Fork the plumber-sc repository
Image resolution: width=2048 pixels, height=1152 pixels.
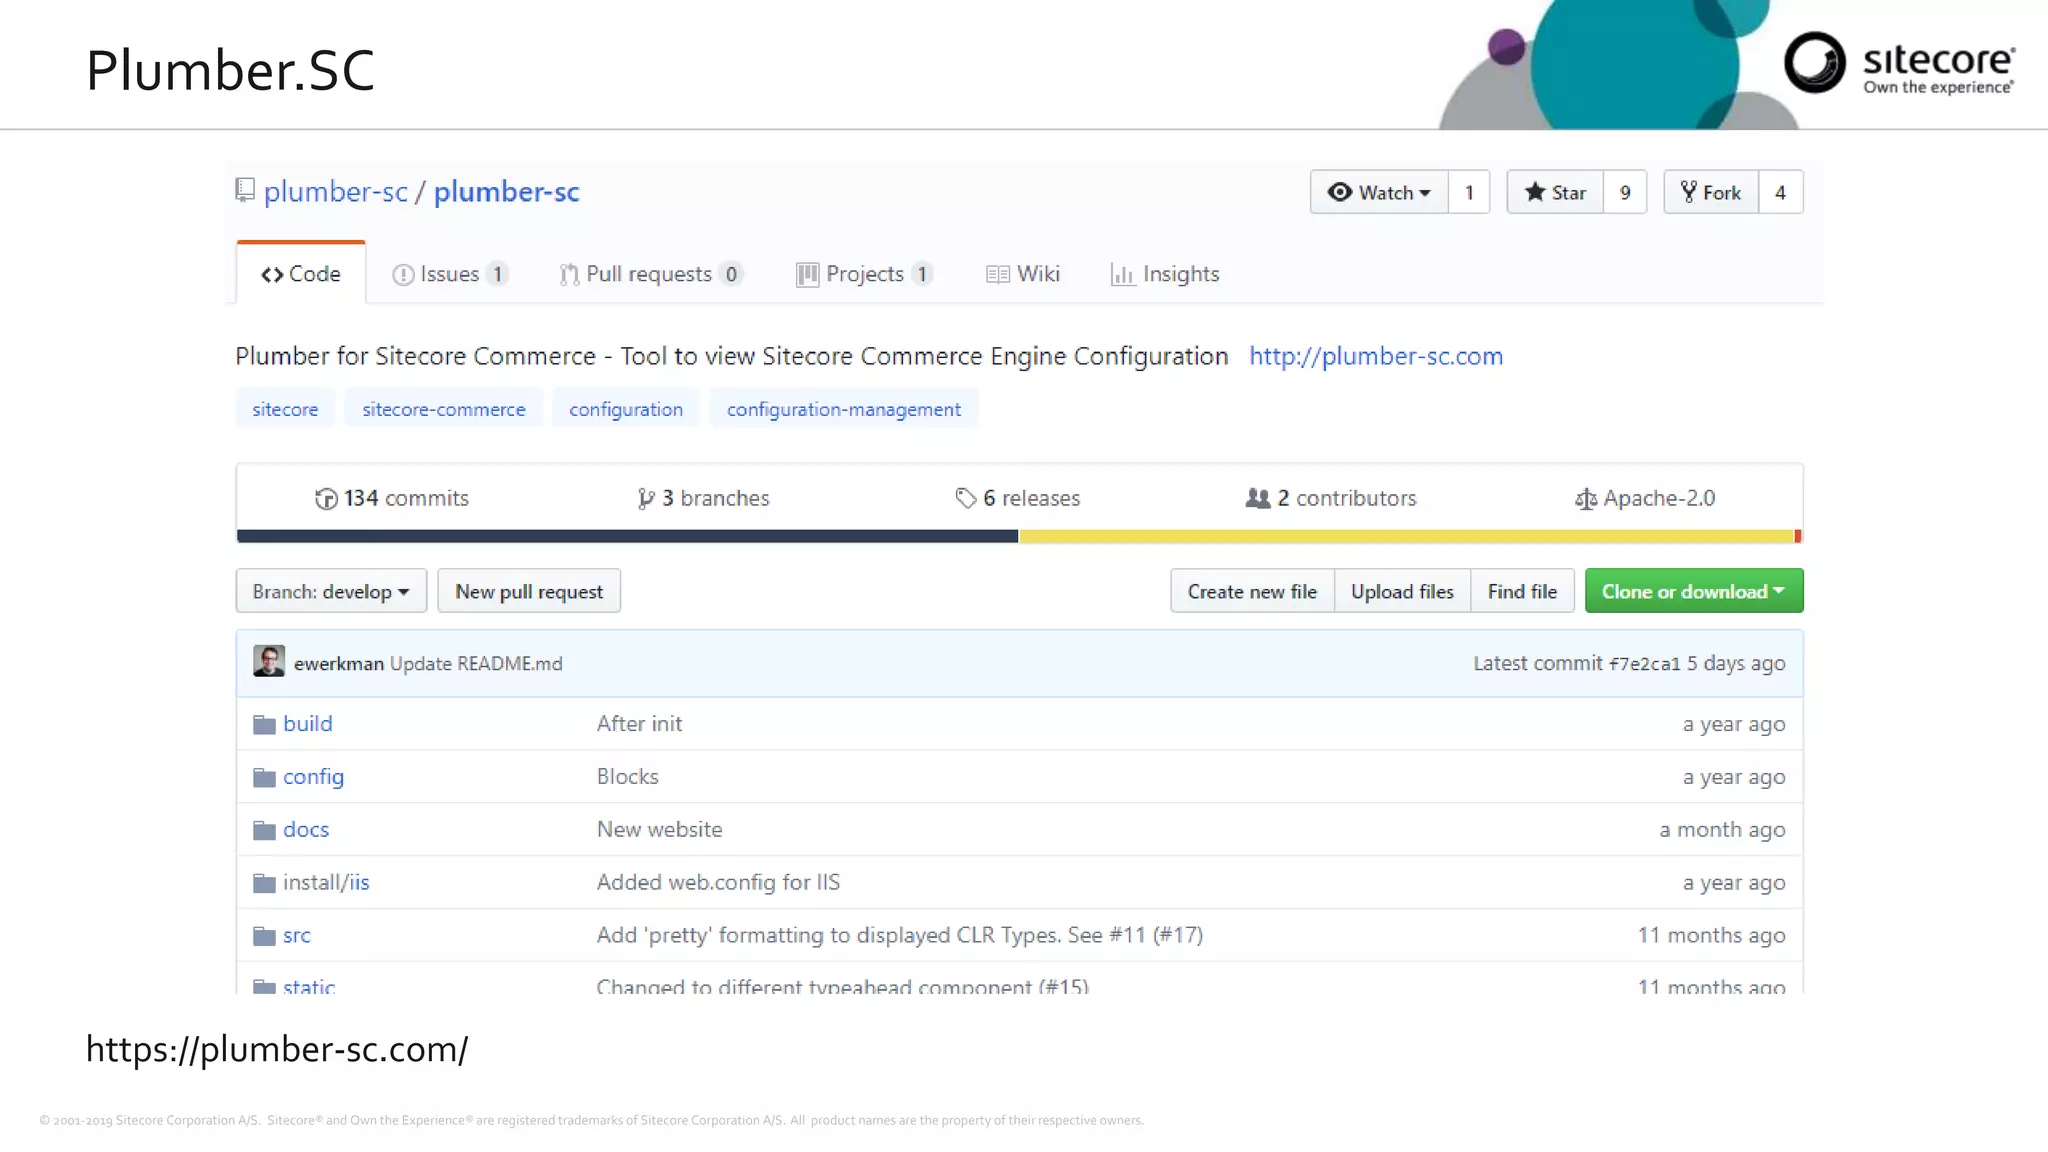pyautogui.click(x=1711, y=192)
